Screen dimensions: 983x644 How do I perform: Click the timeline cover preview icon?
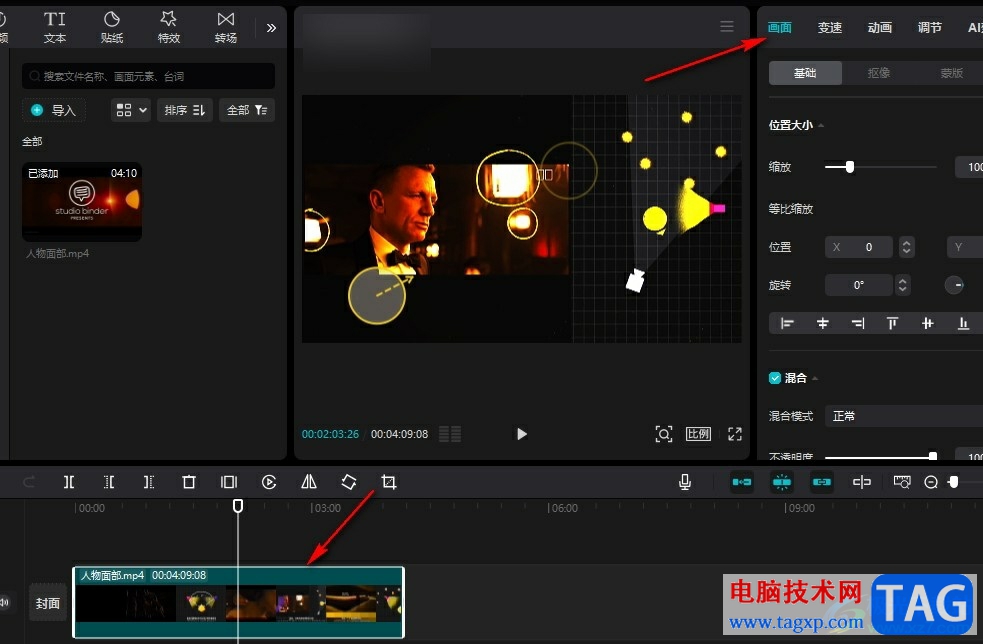tap(902, 482)
